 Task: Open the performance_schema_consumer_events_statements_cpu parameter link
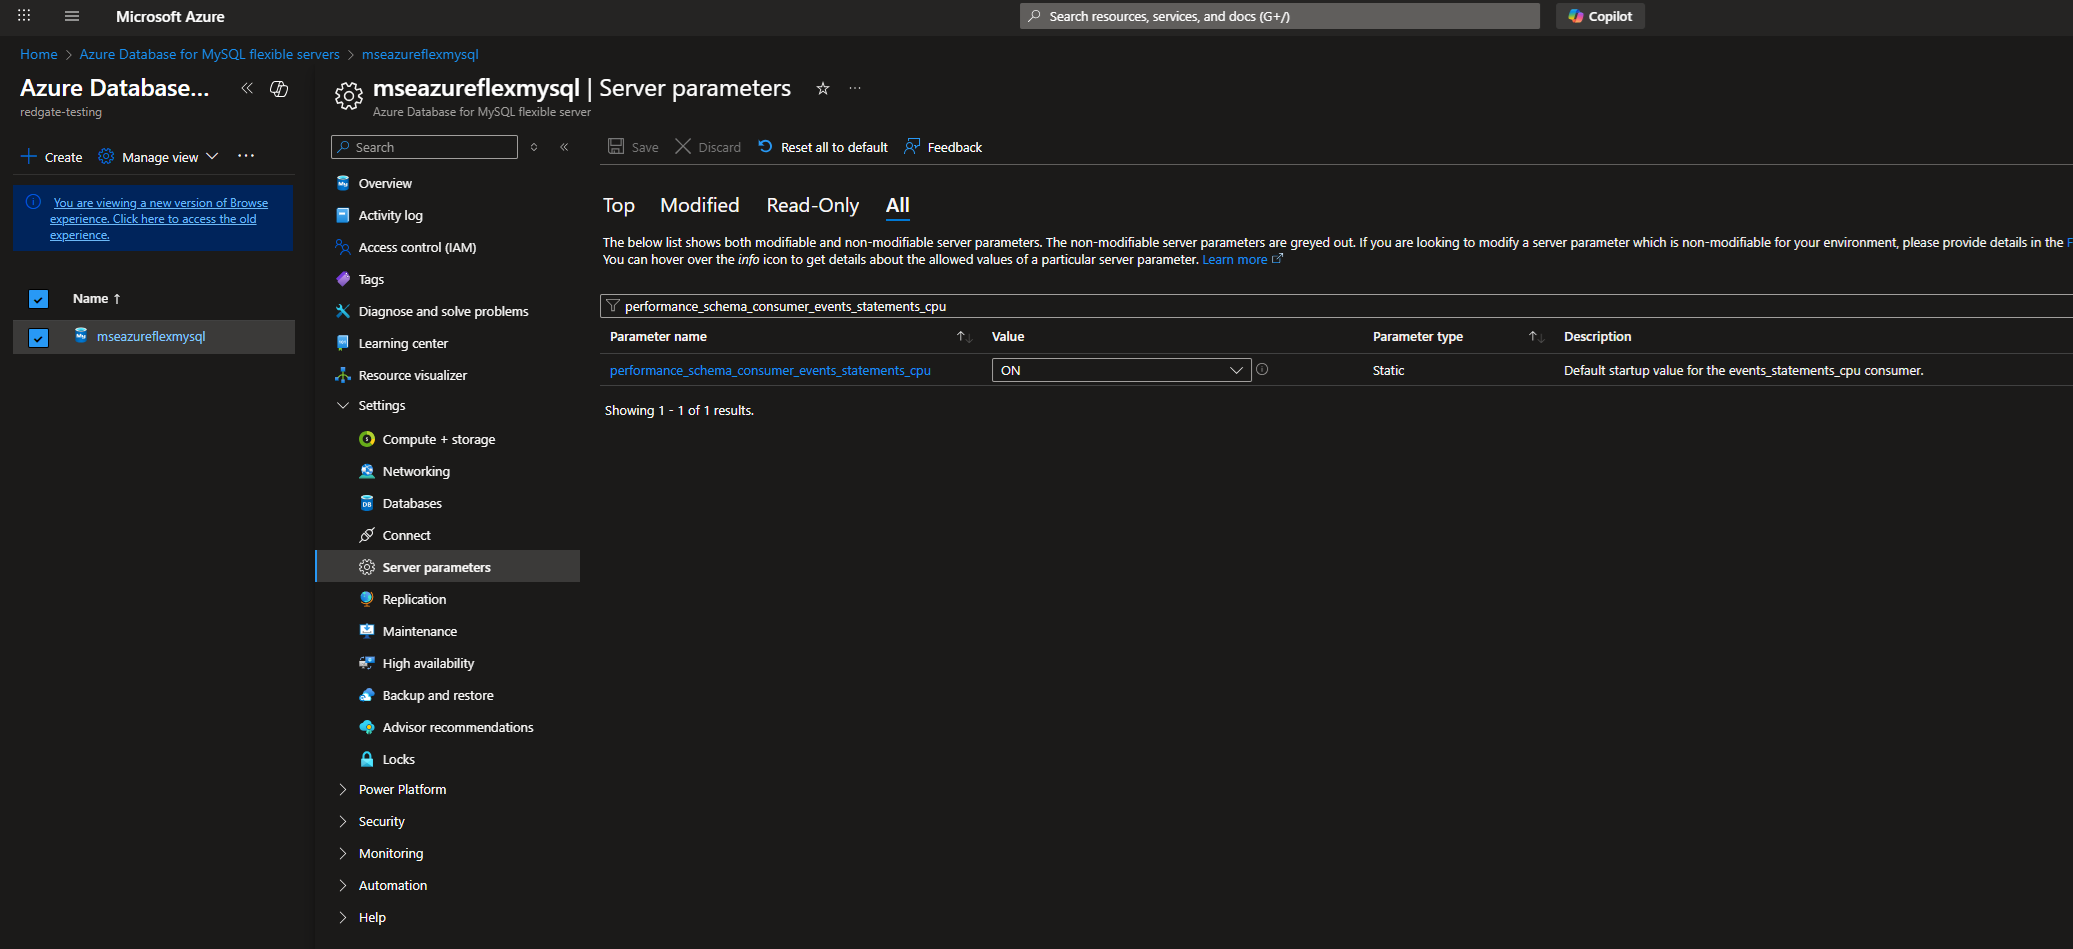(770, 370)
